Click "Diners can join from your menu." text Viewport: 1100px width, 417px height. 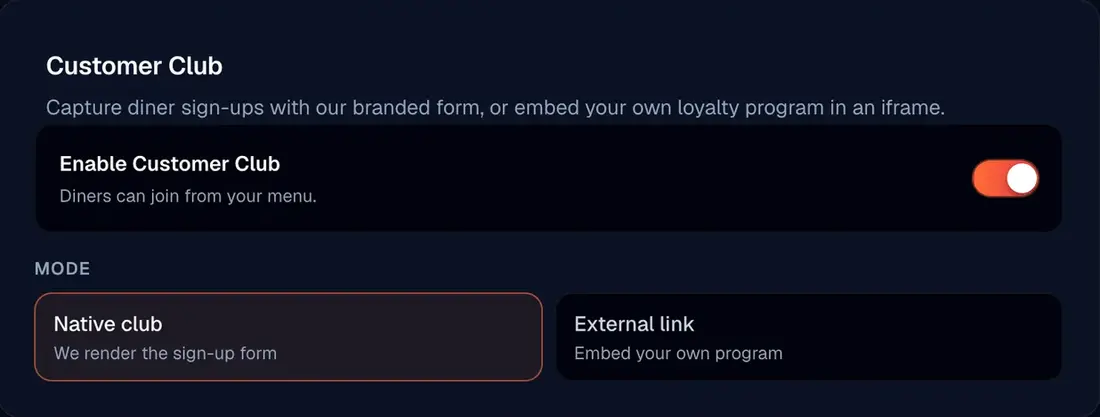188,196
